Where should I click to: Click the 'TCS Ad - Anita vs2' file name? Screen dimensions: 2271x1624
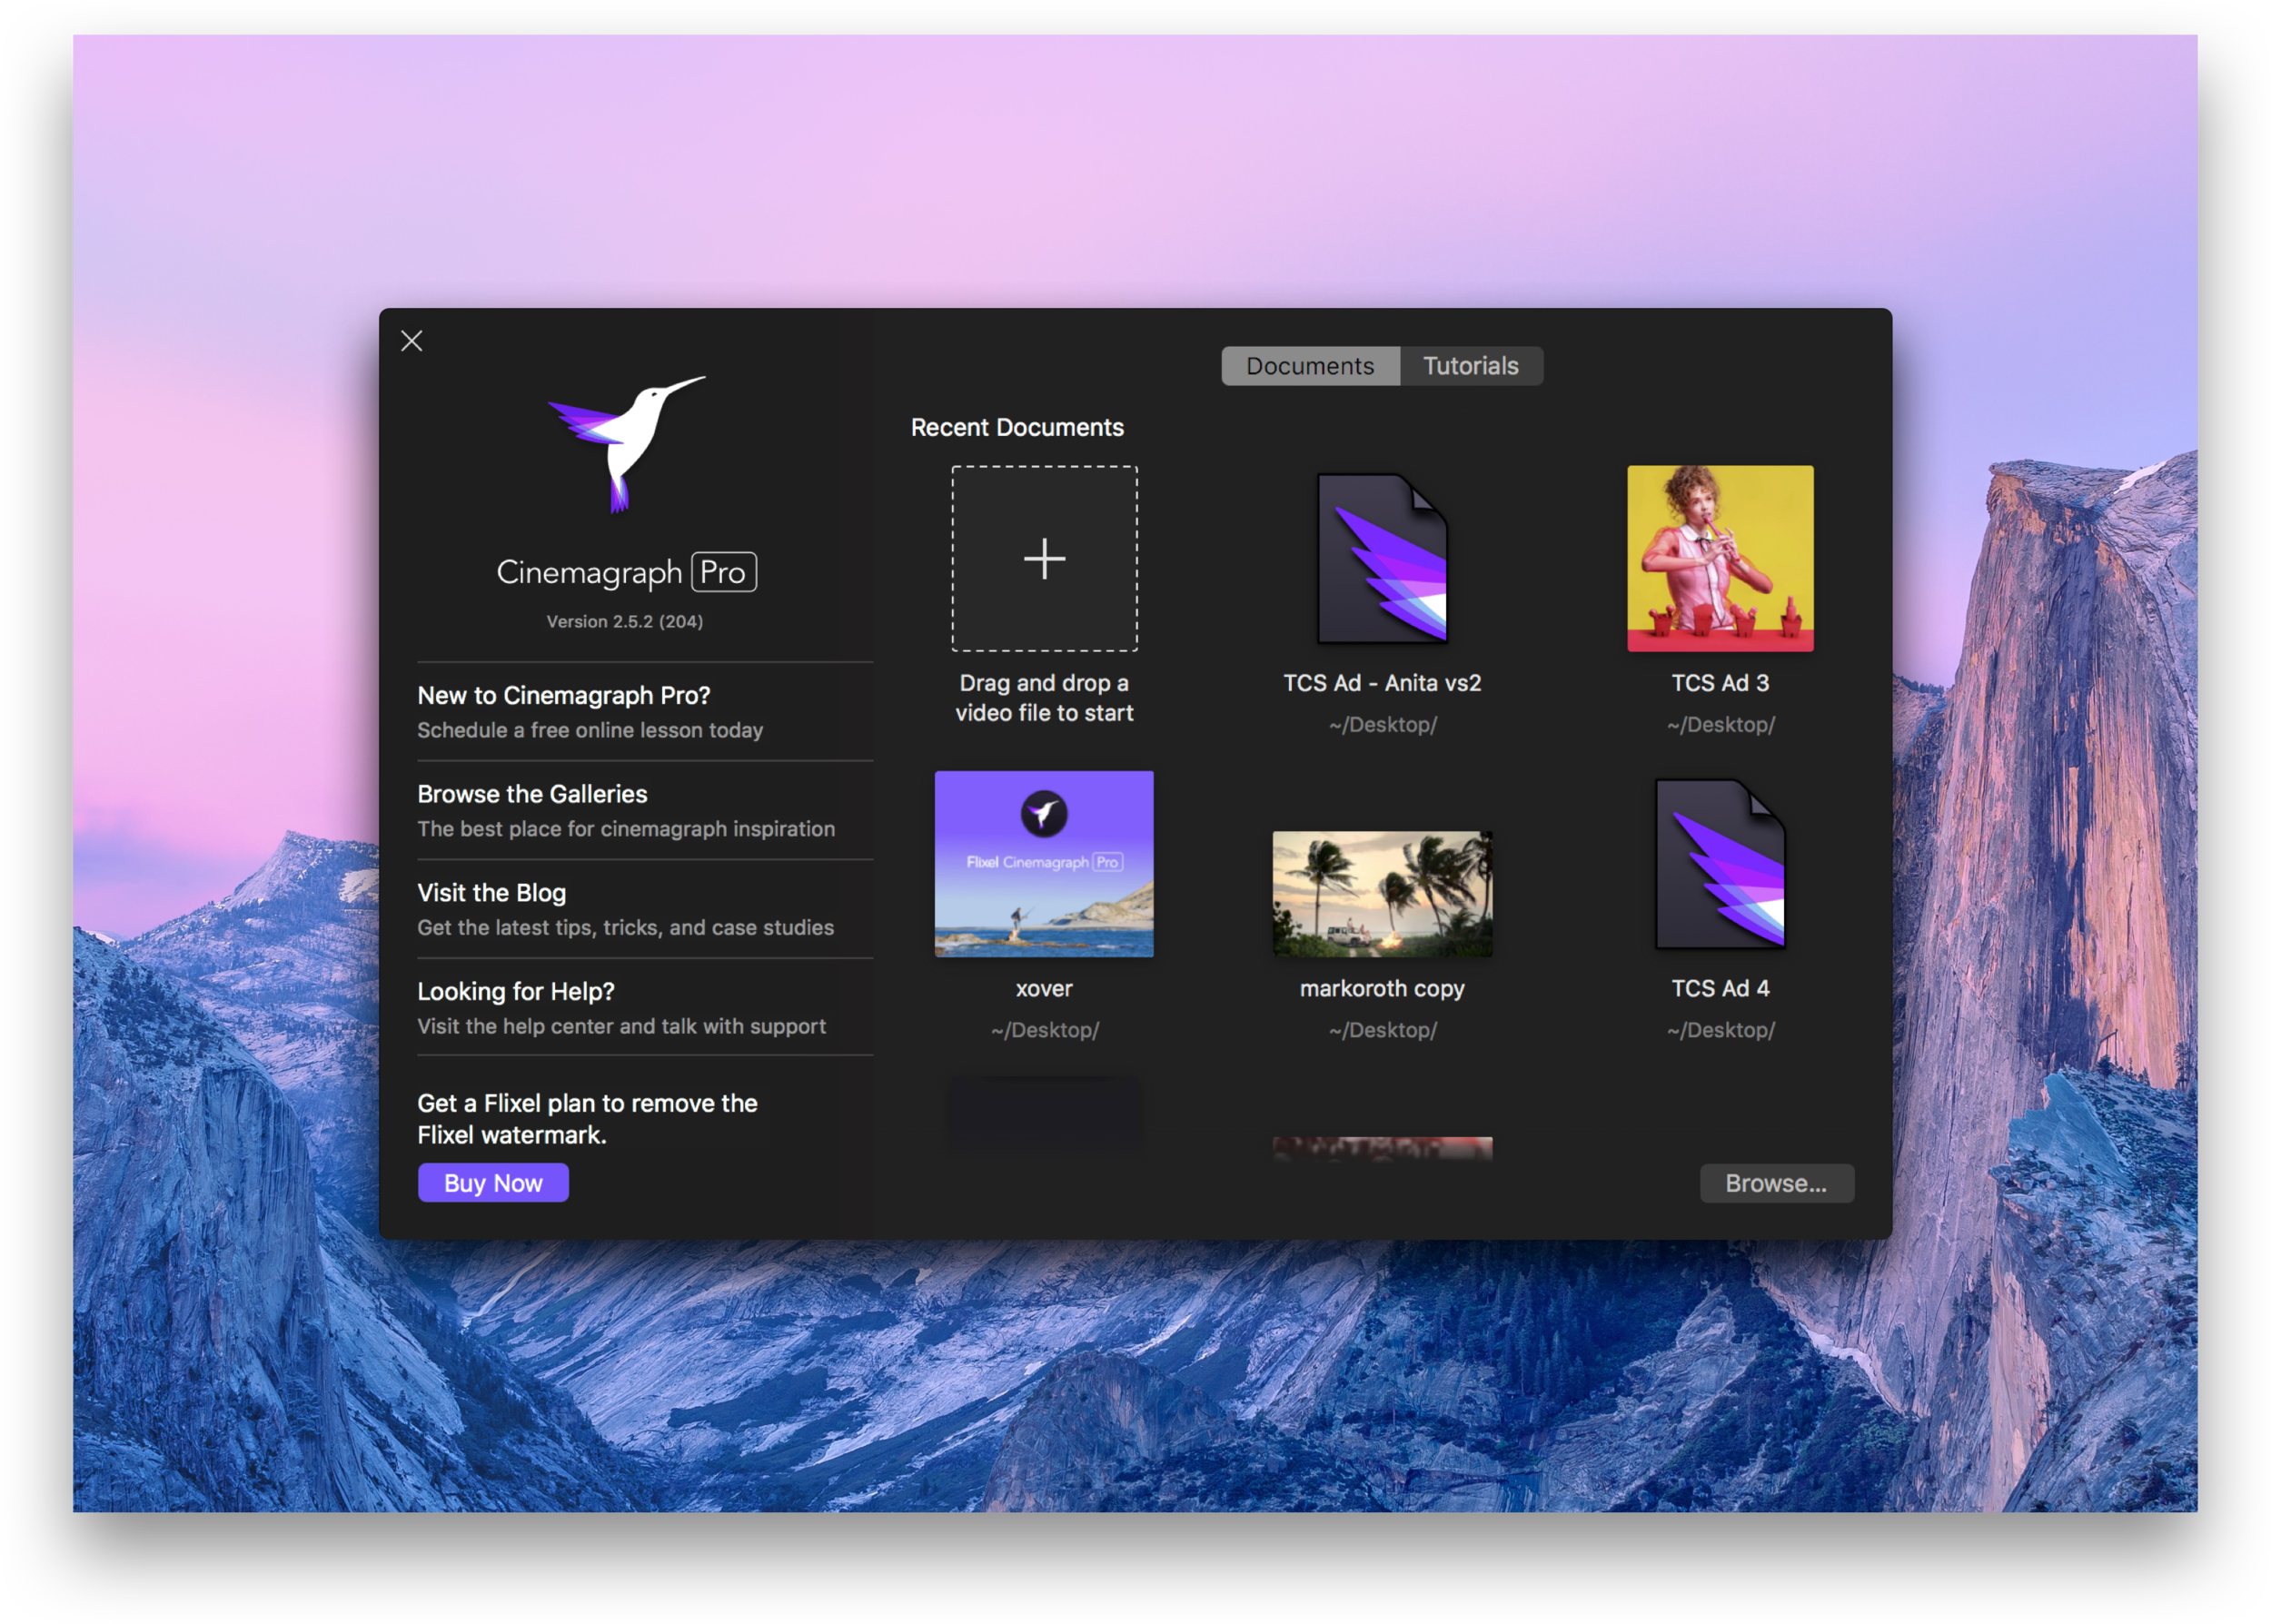click(x=1382, y=683)
